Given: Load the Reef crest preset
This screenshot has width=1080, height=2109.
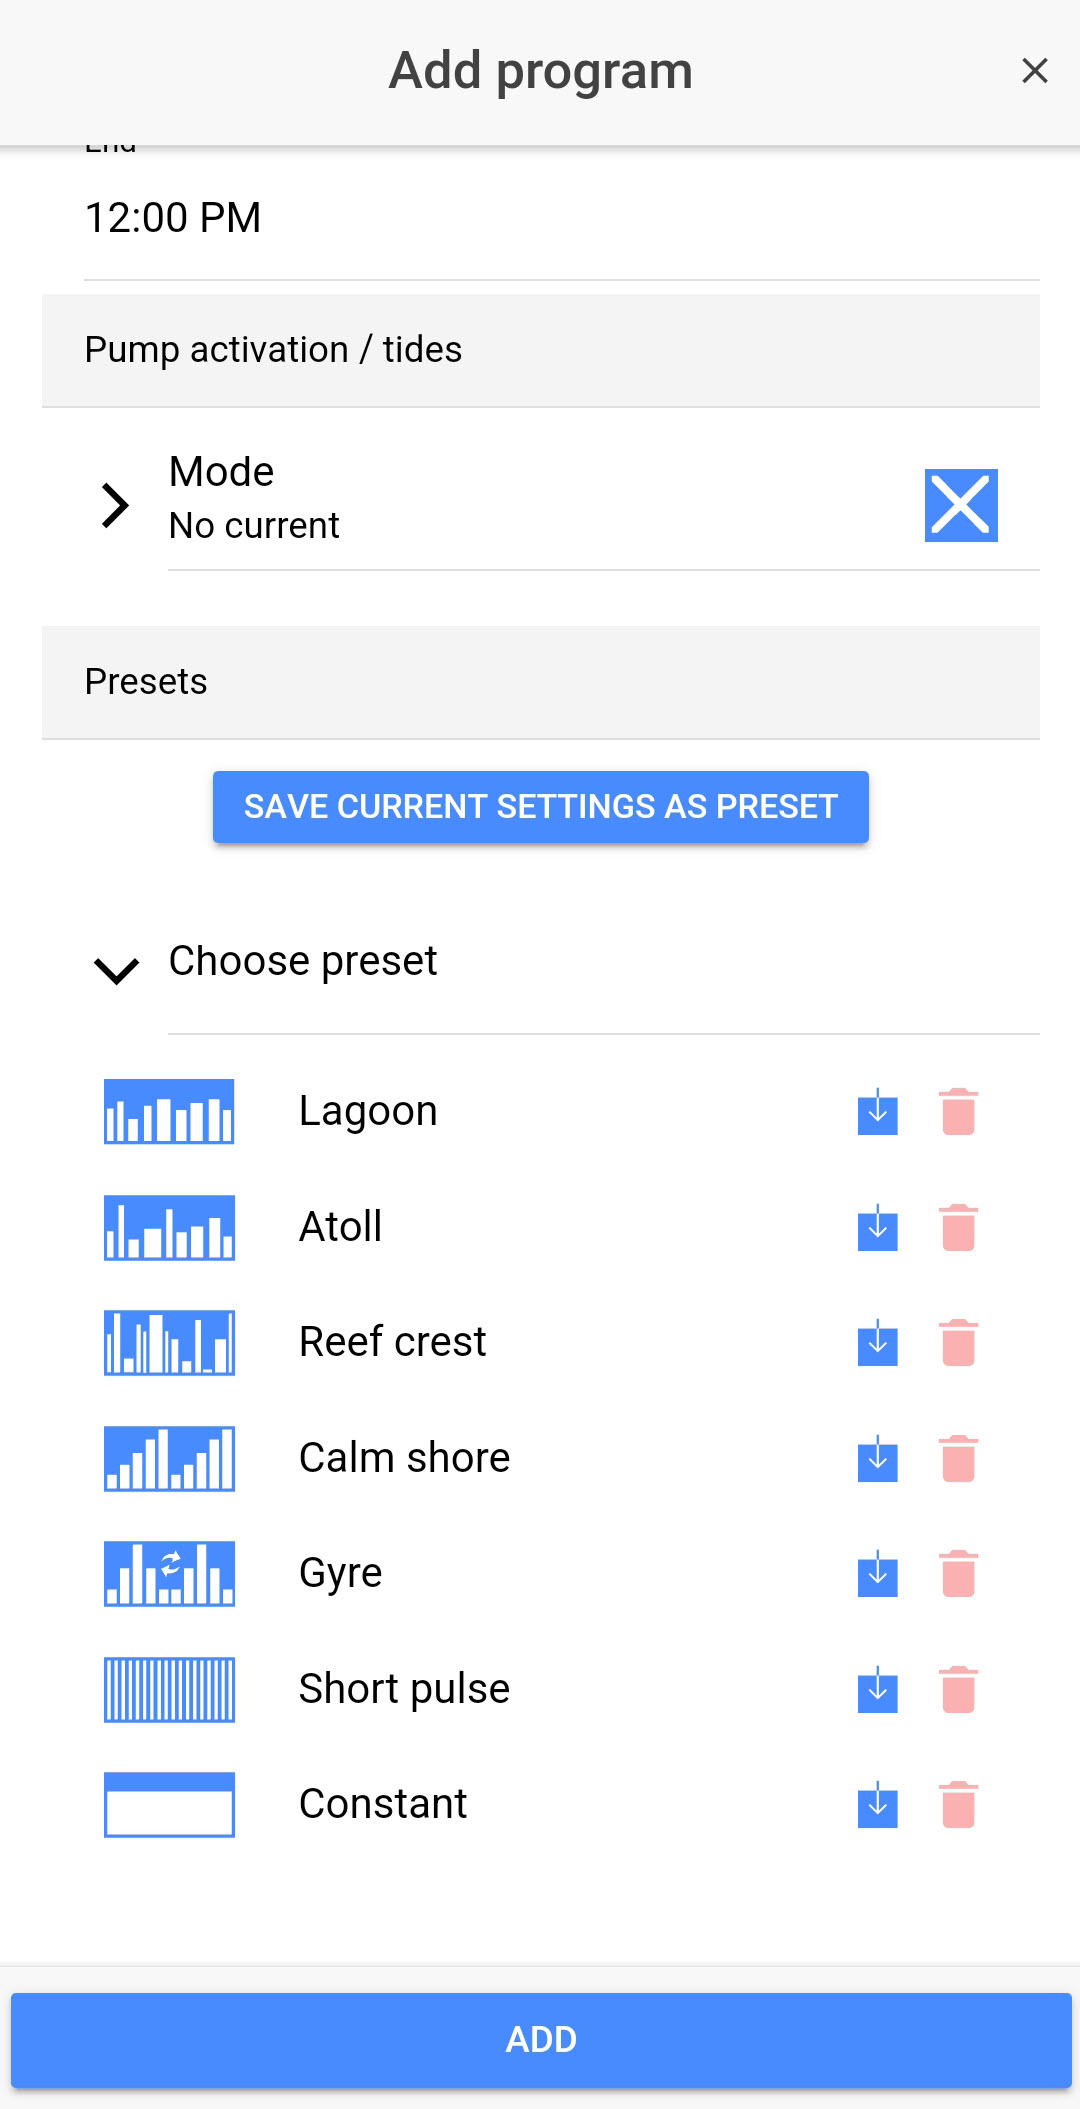Looking at the screenshot, I should [x=877, y=1343].
